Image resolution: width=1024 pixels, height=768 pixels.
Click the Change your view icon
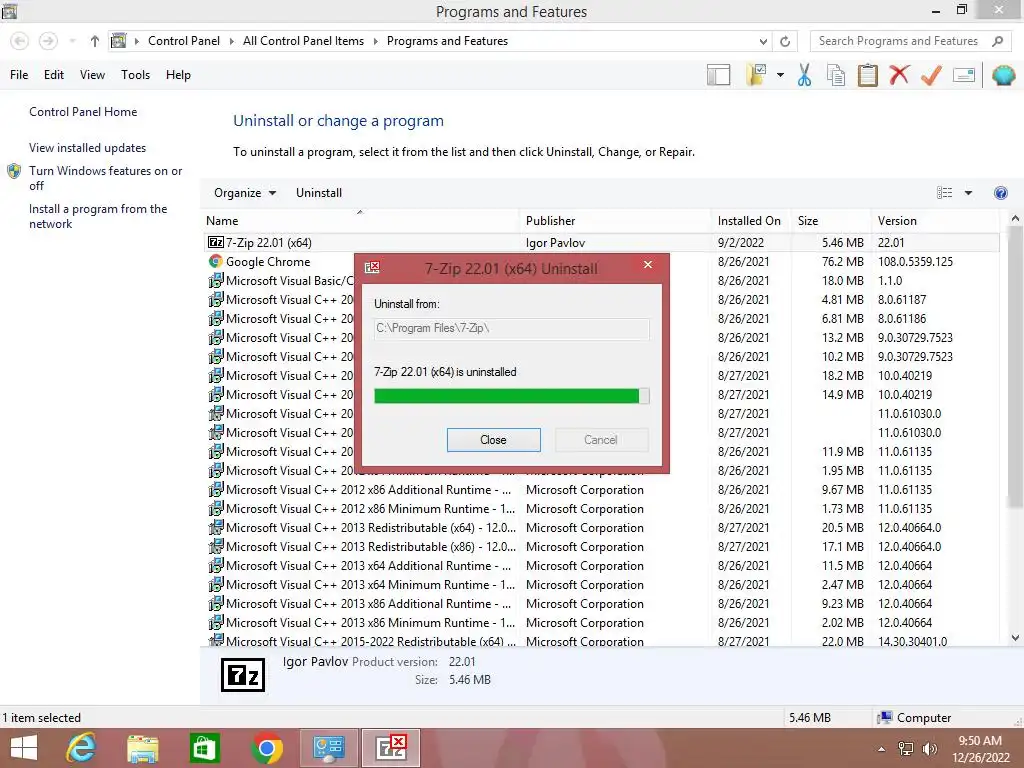tap(944, 193)
